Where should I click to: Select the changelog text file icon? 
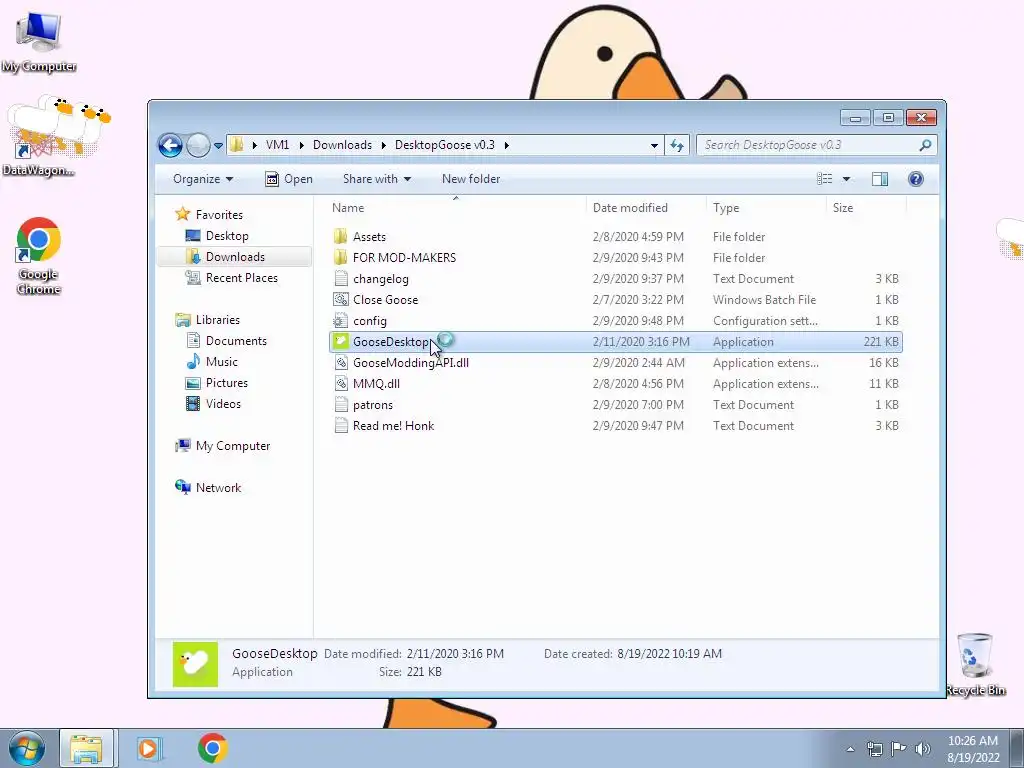coord(340,279)
